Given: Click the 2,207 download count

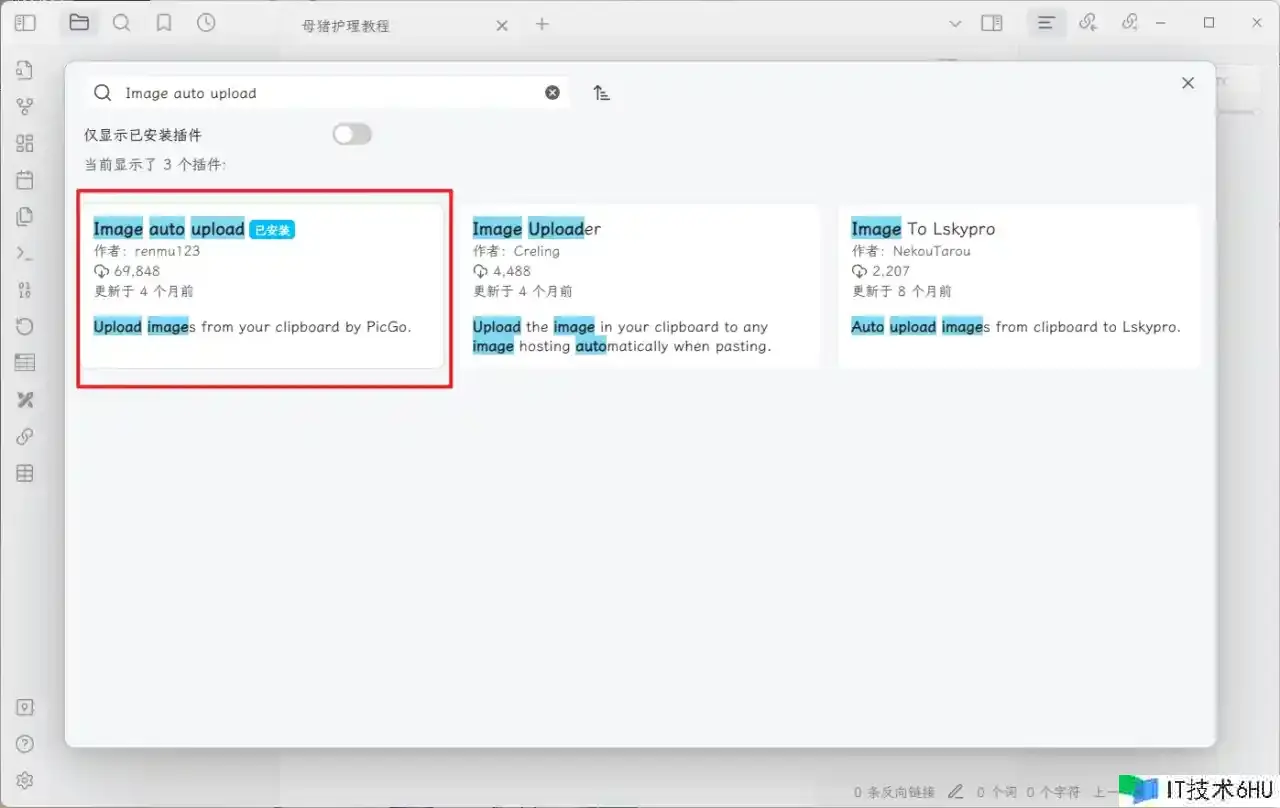Looking at the screenshot, I should tap(891, 271).
